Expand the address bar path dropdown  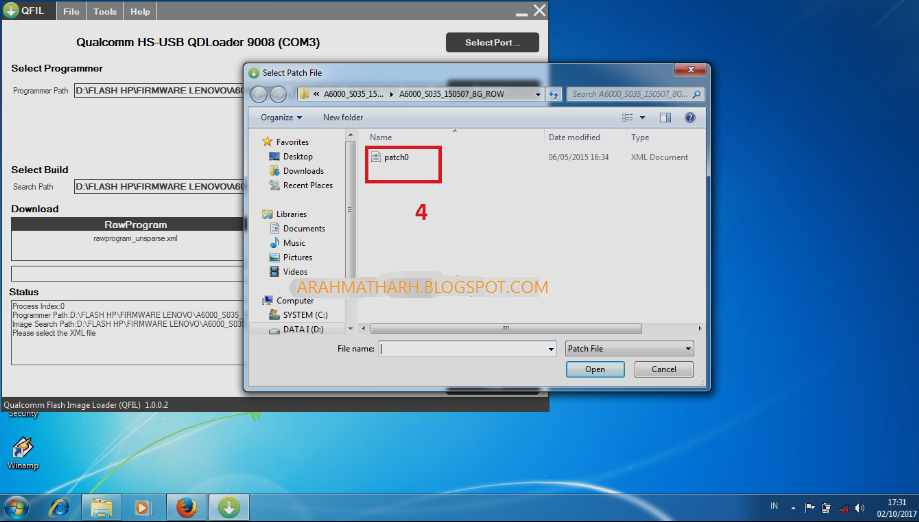[x=537, y=94]
